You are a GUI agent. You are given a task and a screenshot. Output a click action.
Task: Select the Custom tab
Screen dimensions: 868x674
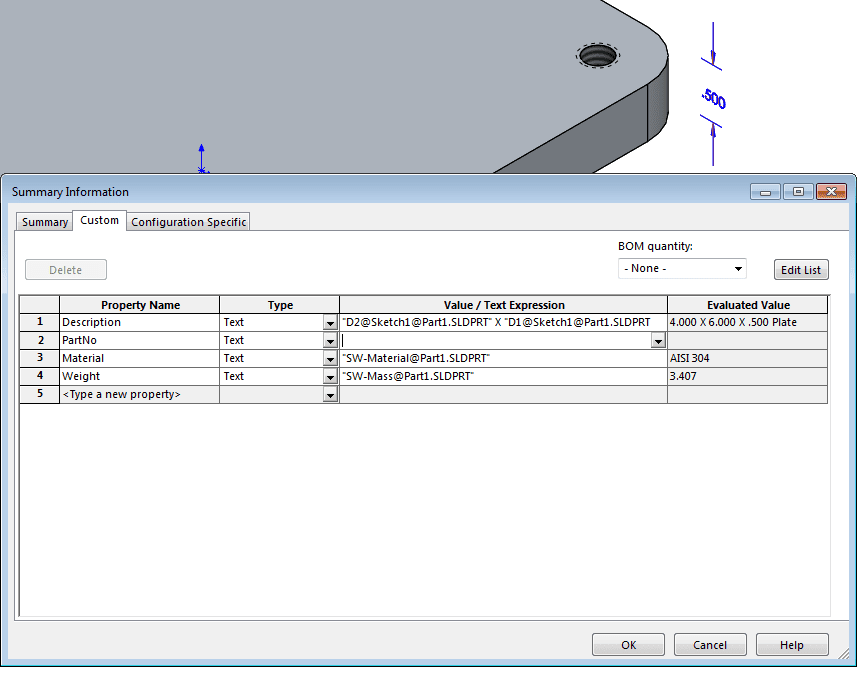click(99, 221)
